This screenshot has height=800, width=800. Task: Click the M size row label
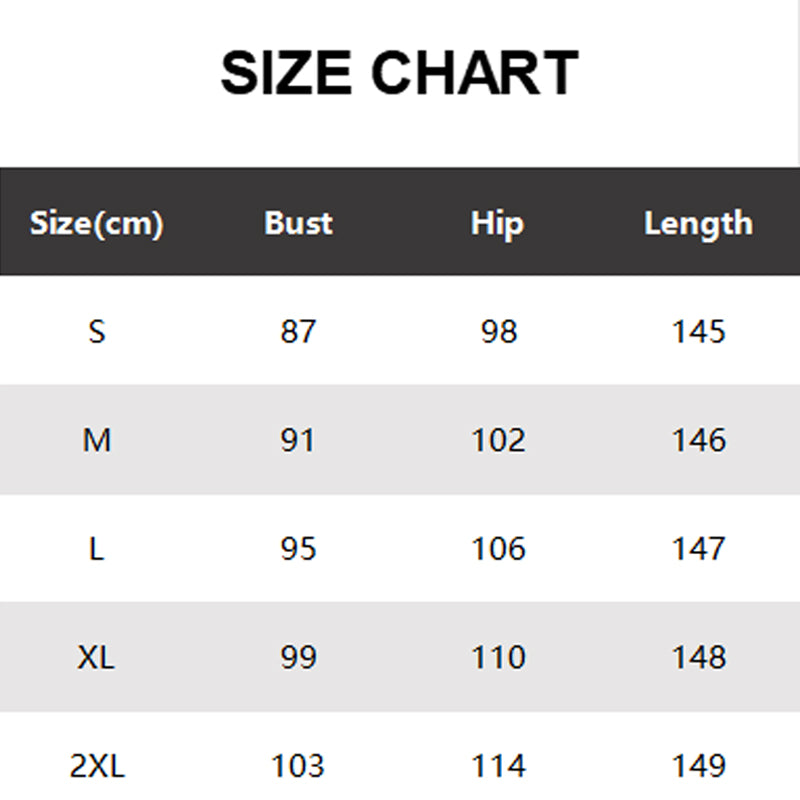[96, 440]
